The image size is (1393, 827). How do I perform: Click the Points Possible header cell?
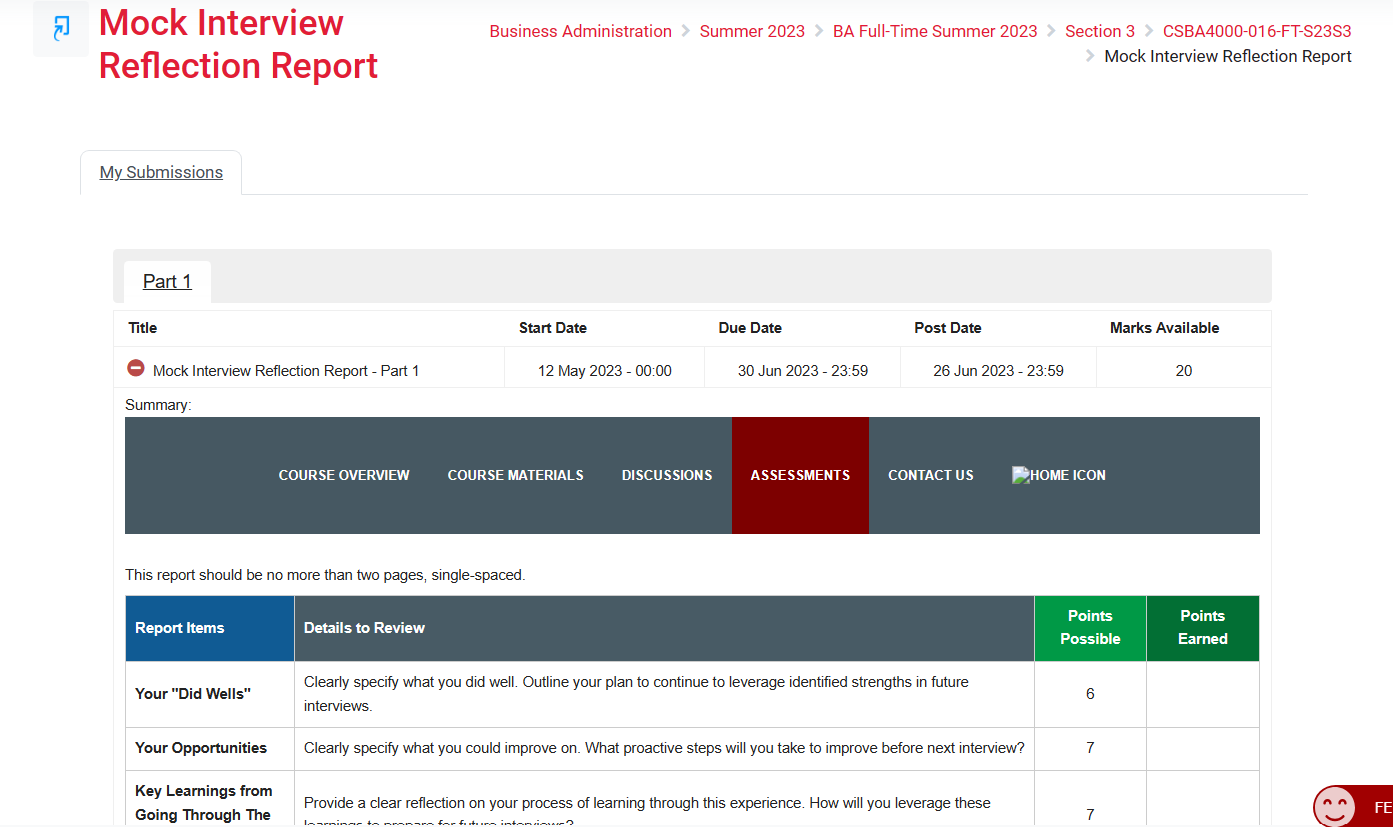pyautogui.click(x=1090, y=628)
